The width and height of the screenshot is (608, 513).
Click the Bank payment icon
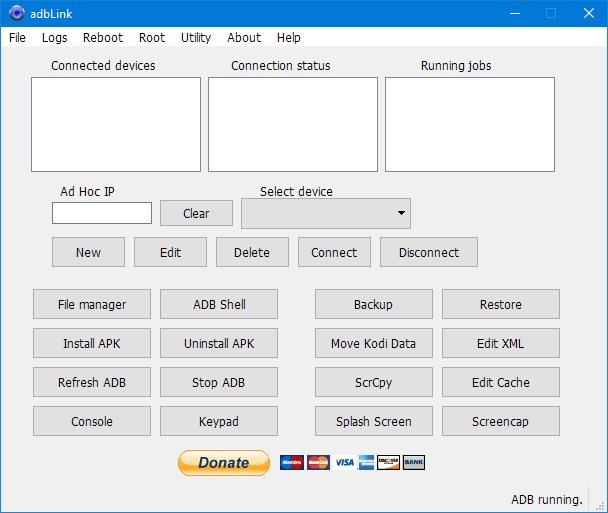coord(414,463)
